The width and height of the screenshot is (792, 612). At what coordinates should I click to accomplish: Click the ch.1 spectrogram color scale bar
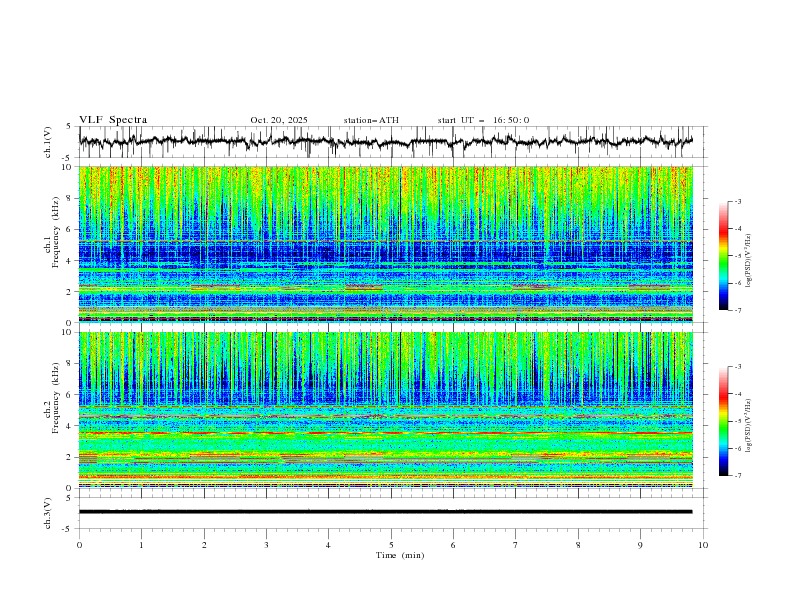pyautogui.click(x=723, y=256)
